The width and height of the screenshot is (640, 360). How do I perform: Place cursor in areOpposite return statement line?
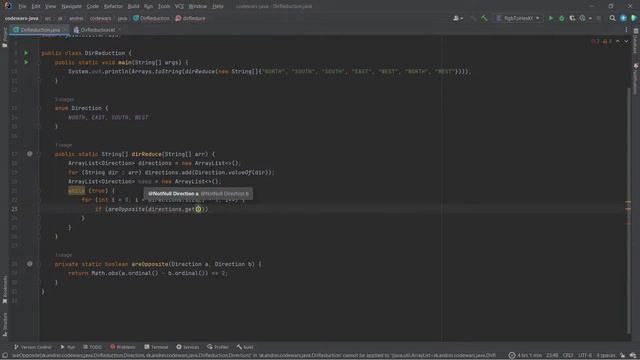[148, 273]
